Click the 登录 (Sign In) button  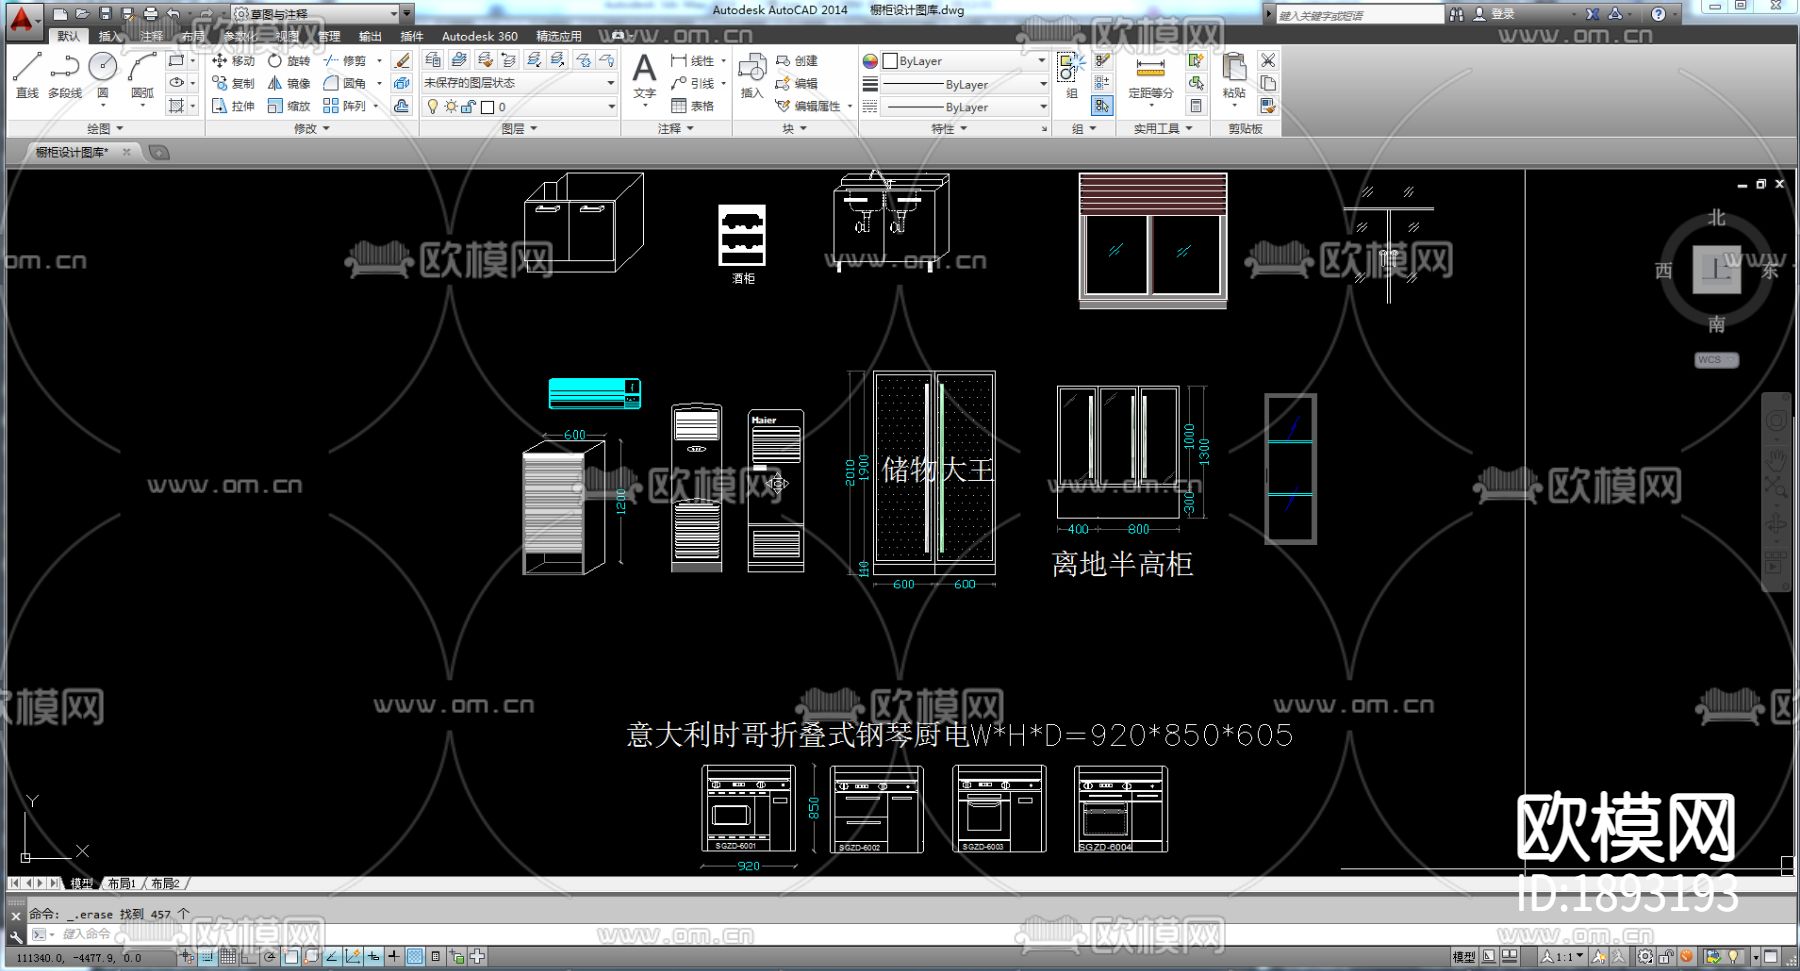point(1495,14)
